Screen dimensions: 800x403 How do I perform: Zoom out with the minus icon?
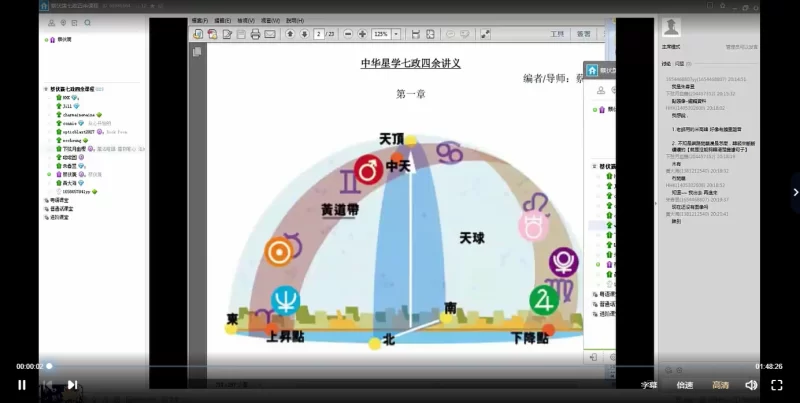click(x=348, y=34)
